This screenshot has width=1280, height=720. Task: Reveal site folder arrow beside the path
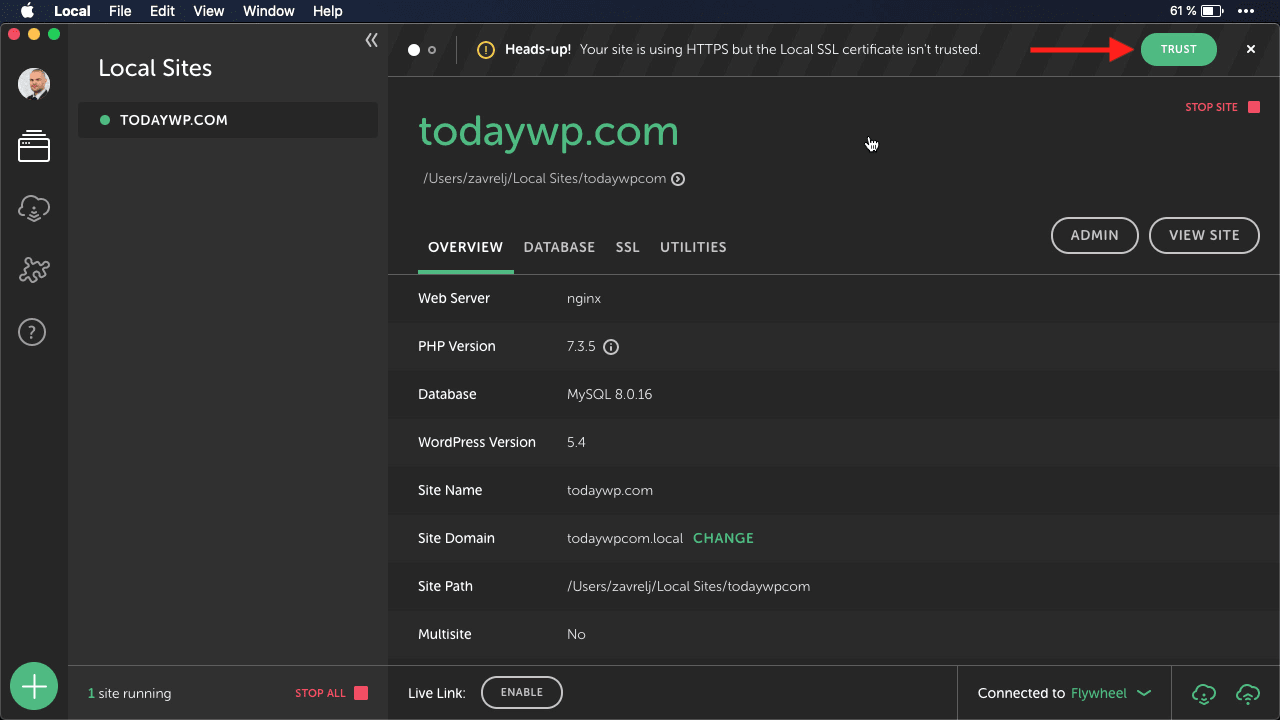678,179
